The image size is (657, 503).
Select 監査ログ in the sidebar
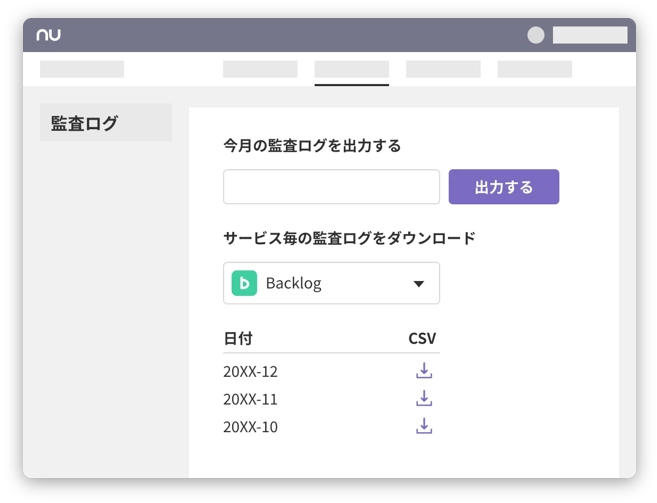(x=106, y=122)
